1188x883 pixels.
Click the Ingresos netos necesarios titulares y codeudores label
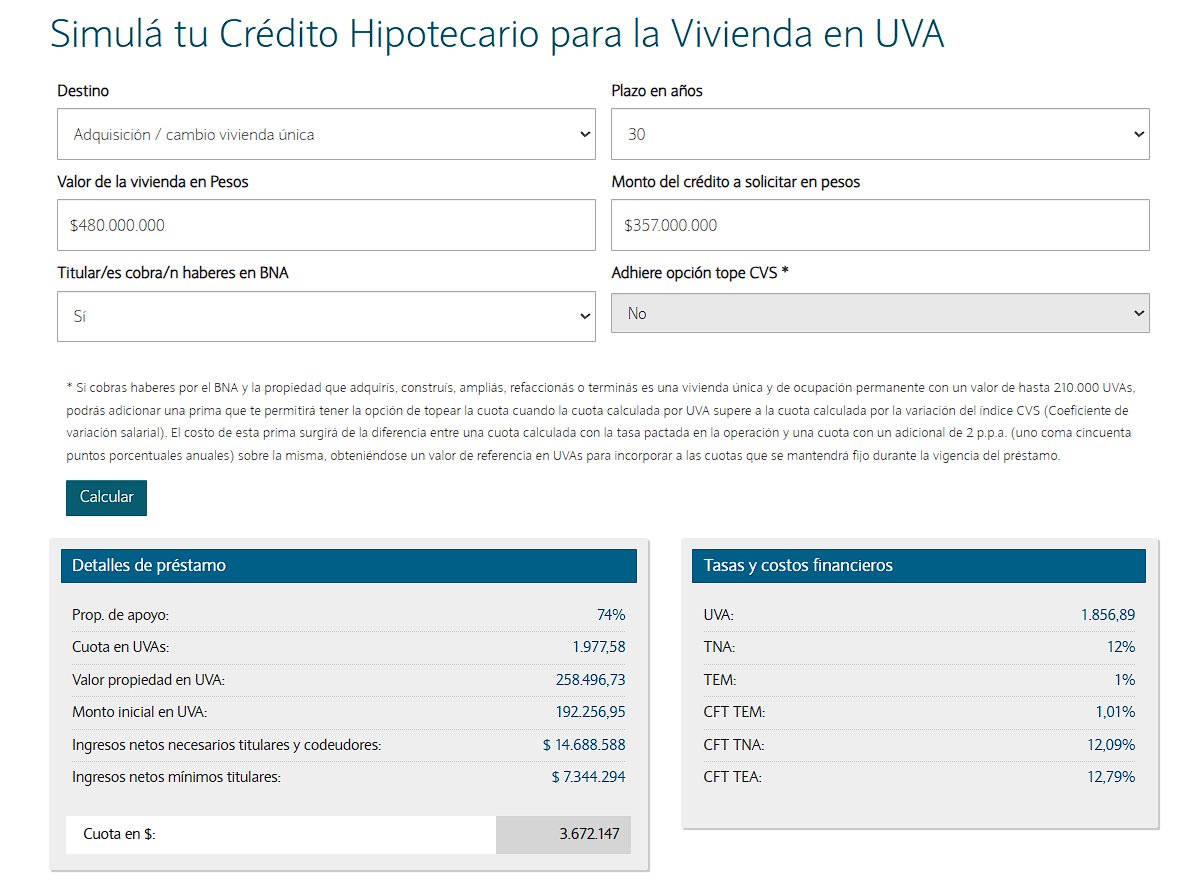click(x=227, y=745)
